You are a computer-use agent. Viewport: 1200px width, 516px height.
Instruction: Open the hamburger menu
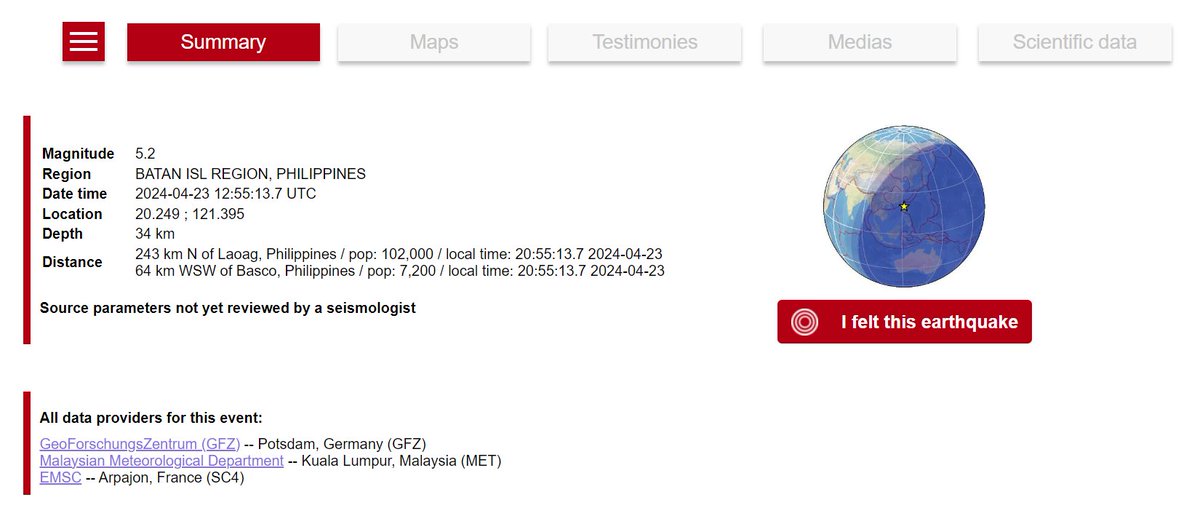click(x=84, y=42)
